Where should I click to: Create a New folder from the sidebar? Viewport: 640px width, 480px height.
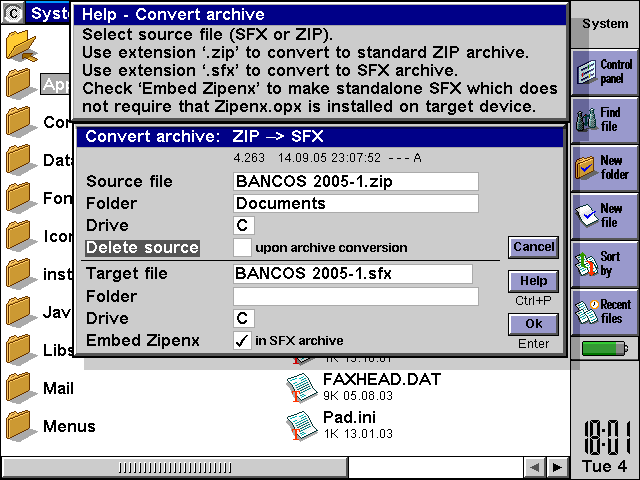point(604,168)
